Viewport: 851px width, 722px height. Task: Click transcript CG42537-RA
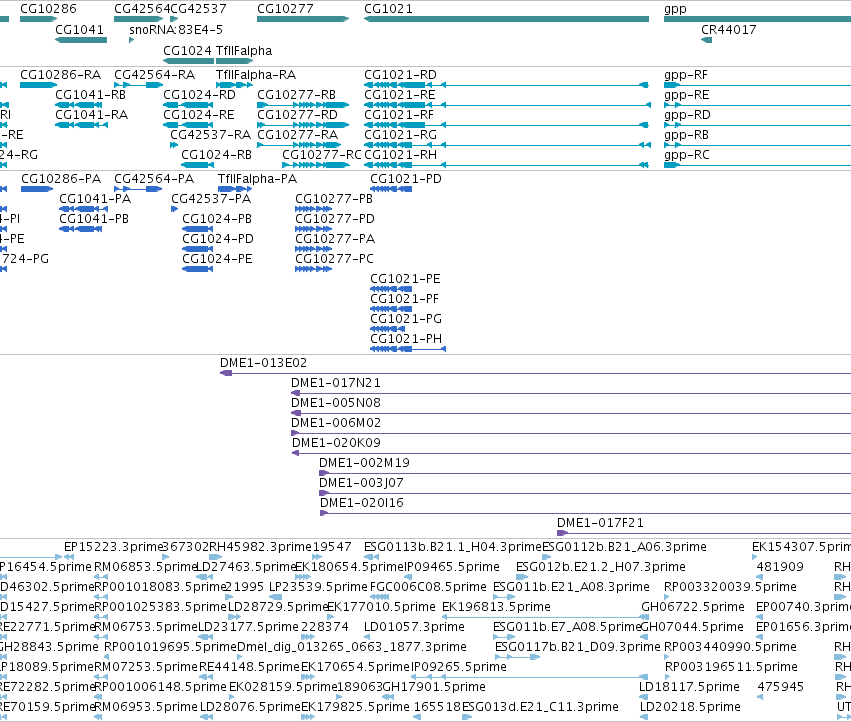[211, 135]
